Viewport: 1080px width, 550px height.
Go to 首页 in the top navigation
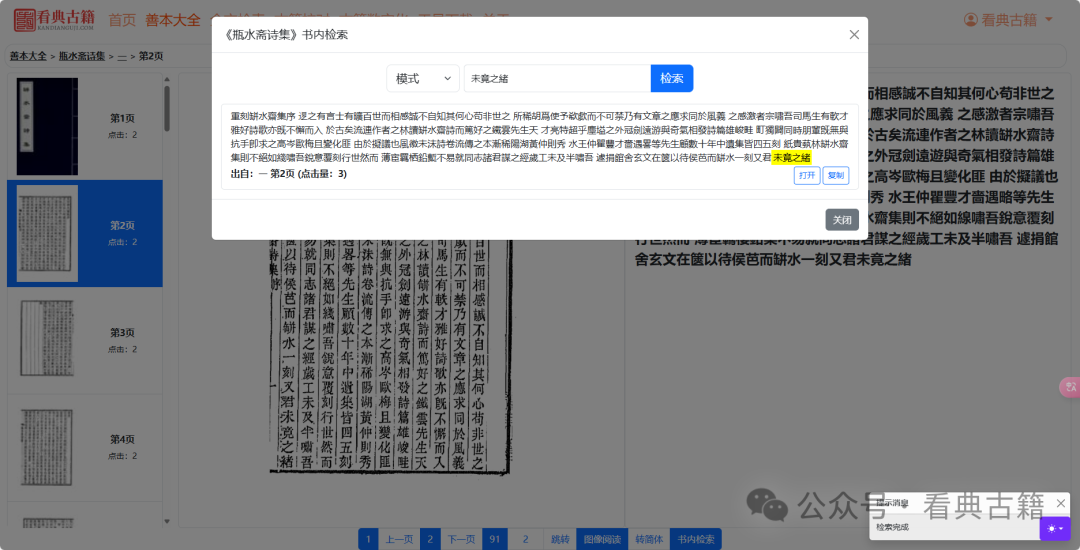pos(123,20)
